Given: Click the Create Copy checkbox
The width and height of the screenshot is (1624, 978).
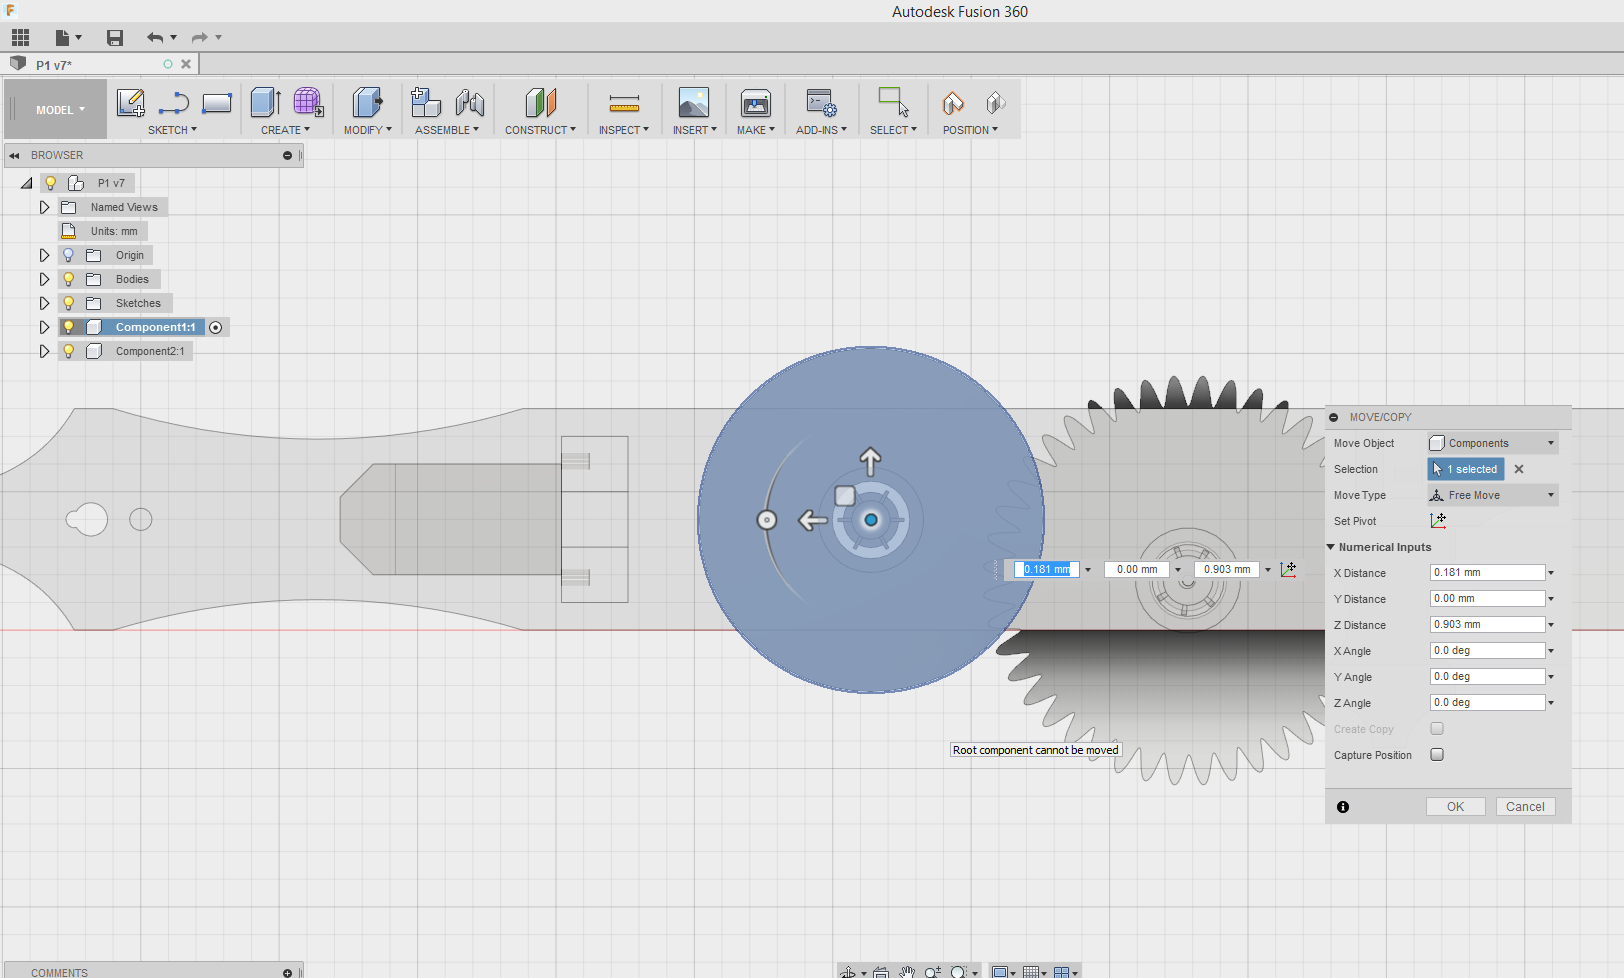Looking at the screenshot, I should (x=1437, y=729).
